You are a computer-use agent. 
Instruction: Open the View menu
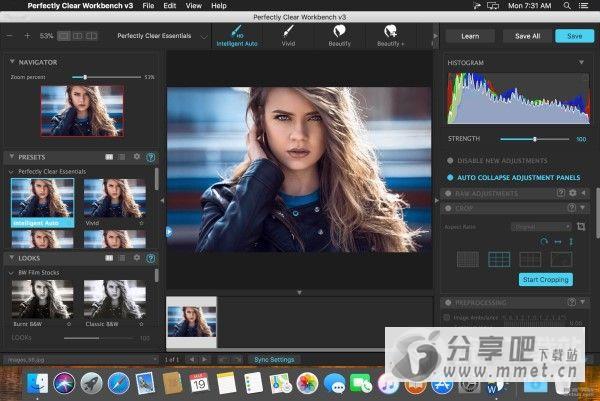tap(194, 6)
